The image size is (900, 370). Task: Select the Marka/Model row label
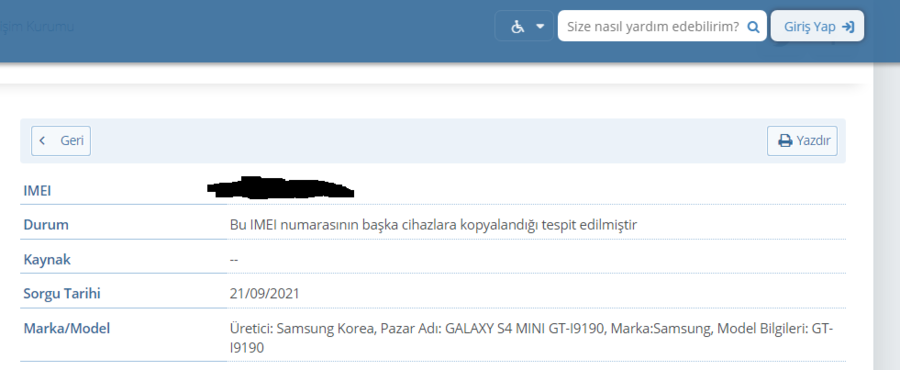pyautogui.click(x=67, y=329)
